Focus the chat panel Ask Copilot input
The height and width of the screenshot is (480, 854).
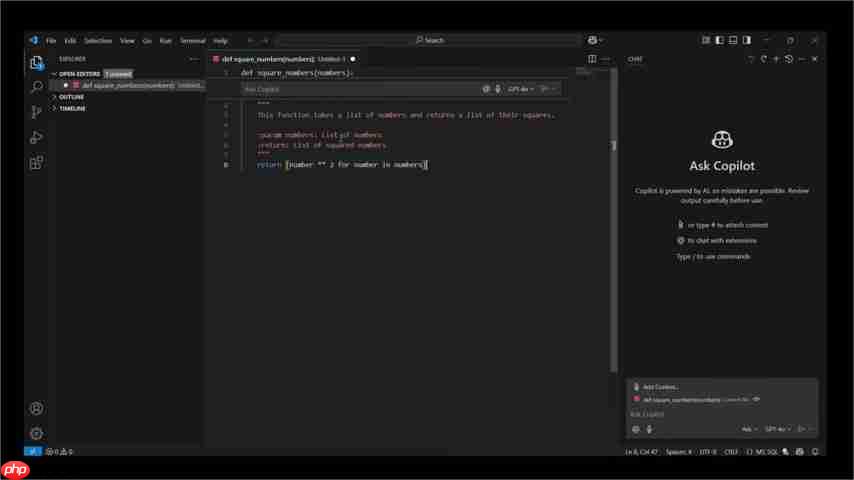pos(721,415)
